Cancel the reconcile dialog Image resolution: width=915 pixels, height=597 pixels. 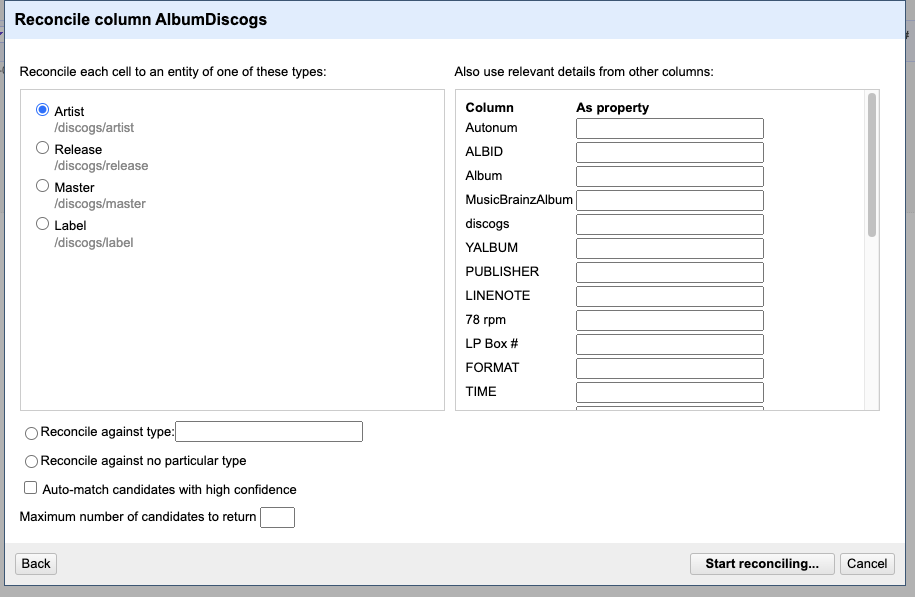coord(867,564)
